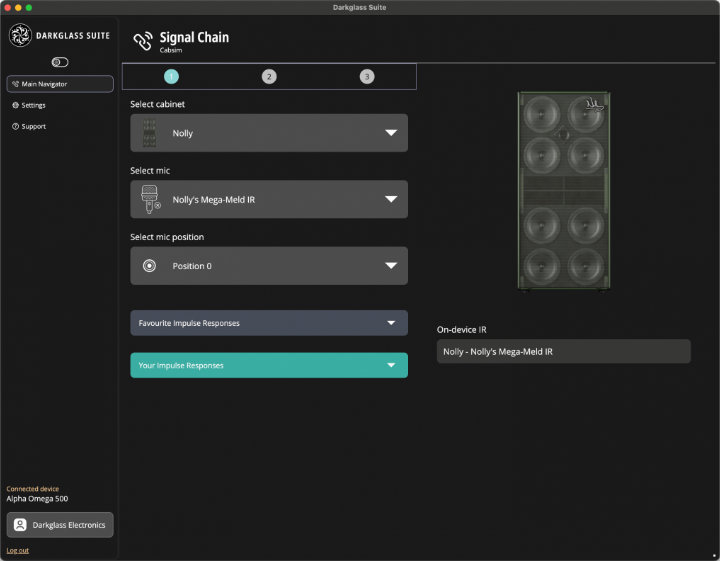
Task: Click the On-device IR field
Action: (x=563, y=352)
